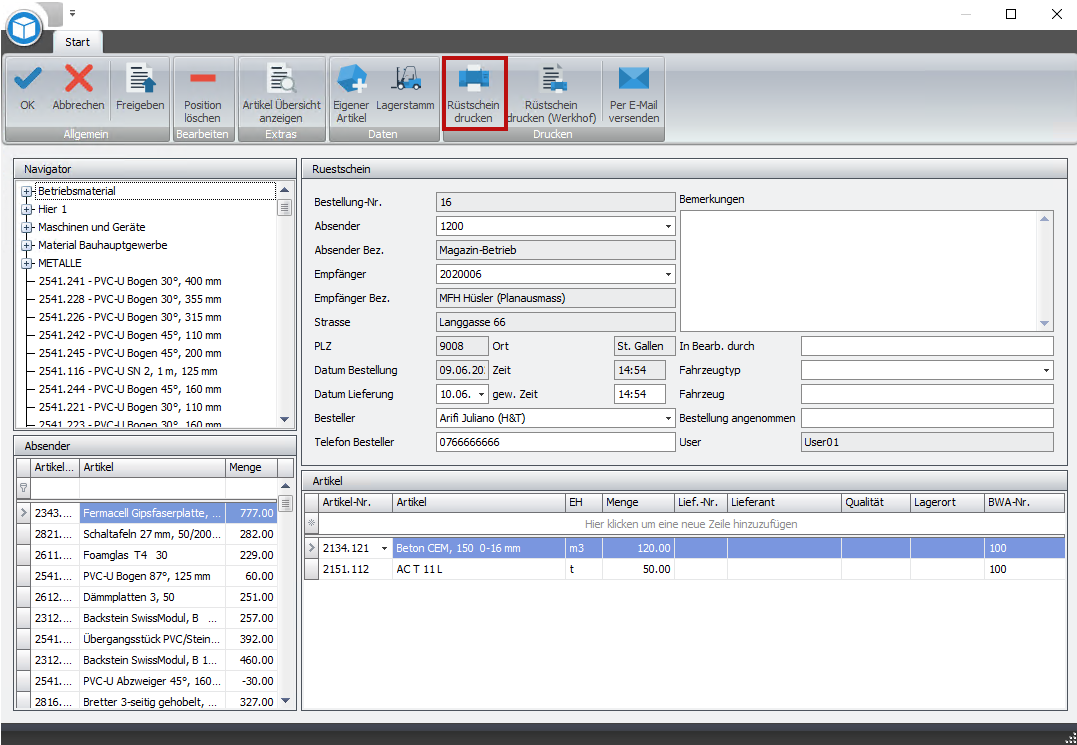Select row indicator of Beton CEM row
The width and height of the screenshot is (1077, 745).
tap(312, 548)
